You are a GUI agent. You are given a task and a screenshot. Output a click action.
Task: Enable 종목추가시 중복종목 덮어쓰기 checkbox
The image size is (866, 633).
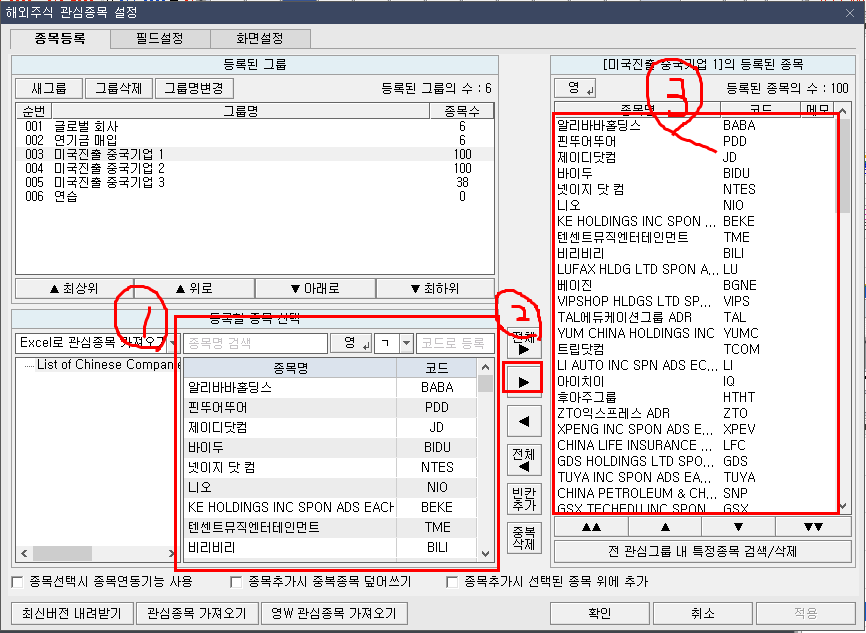(236, 582)
